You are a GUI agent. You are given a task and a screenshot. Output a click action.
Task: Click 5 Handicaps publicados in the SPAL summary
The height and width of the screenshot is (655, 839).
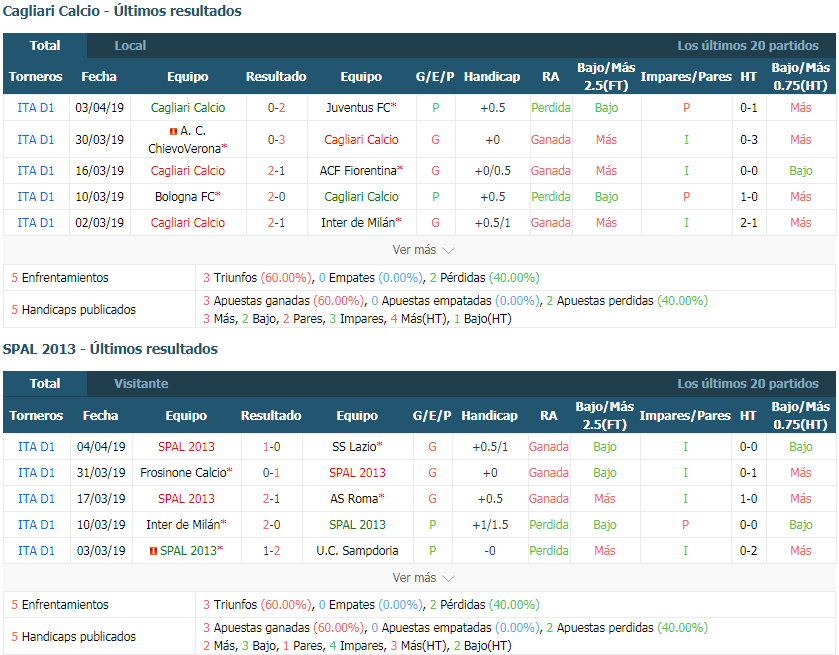click(x=74, y=637)
